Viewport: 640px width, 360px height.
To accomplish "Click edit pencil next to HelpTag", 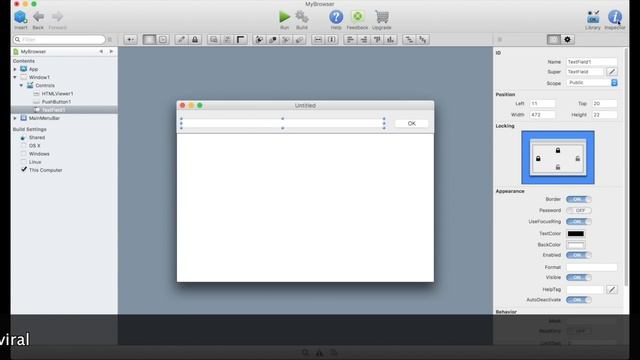I will click(x=611, y=289).
